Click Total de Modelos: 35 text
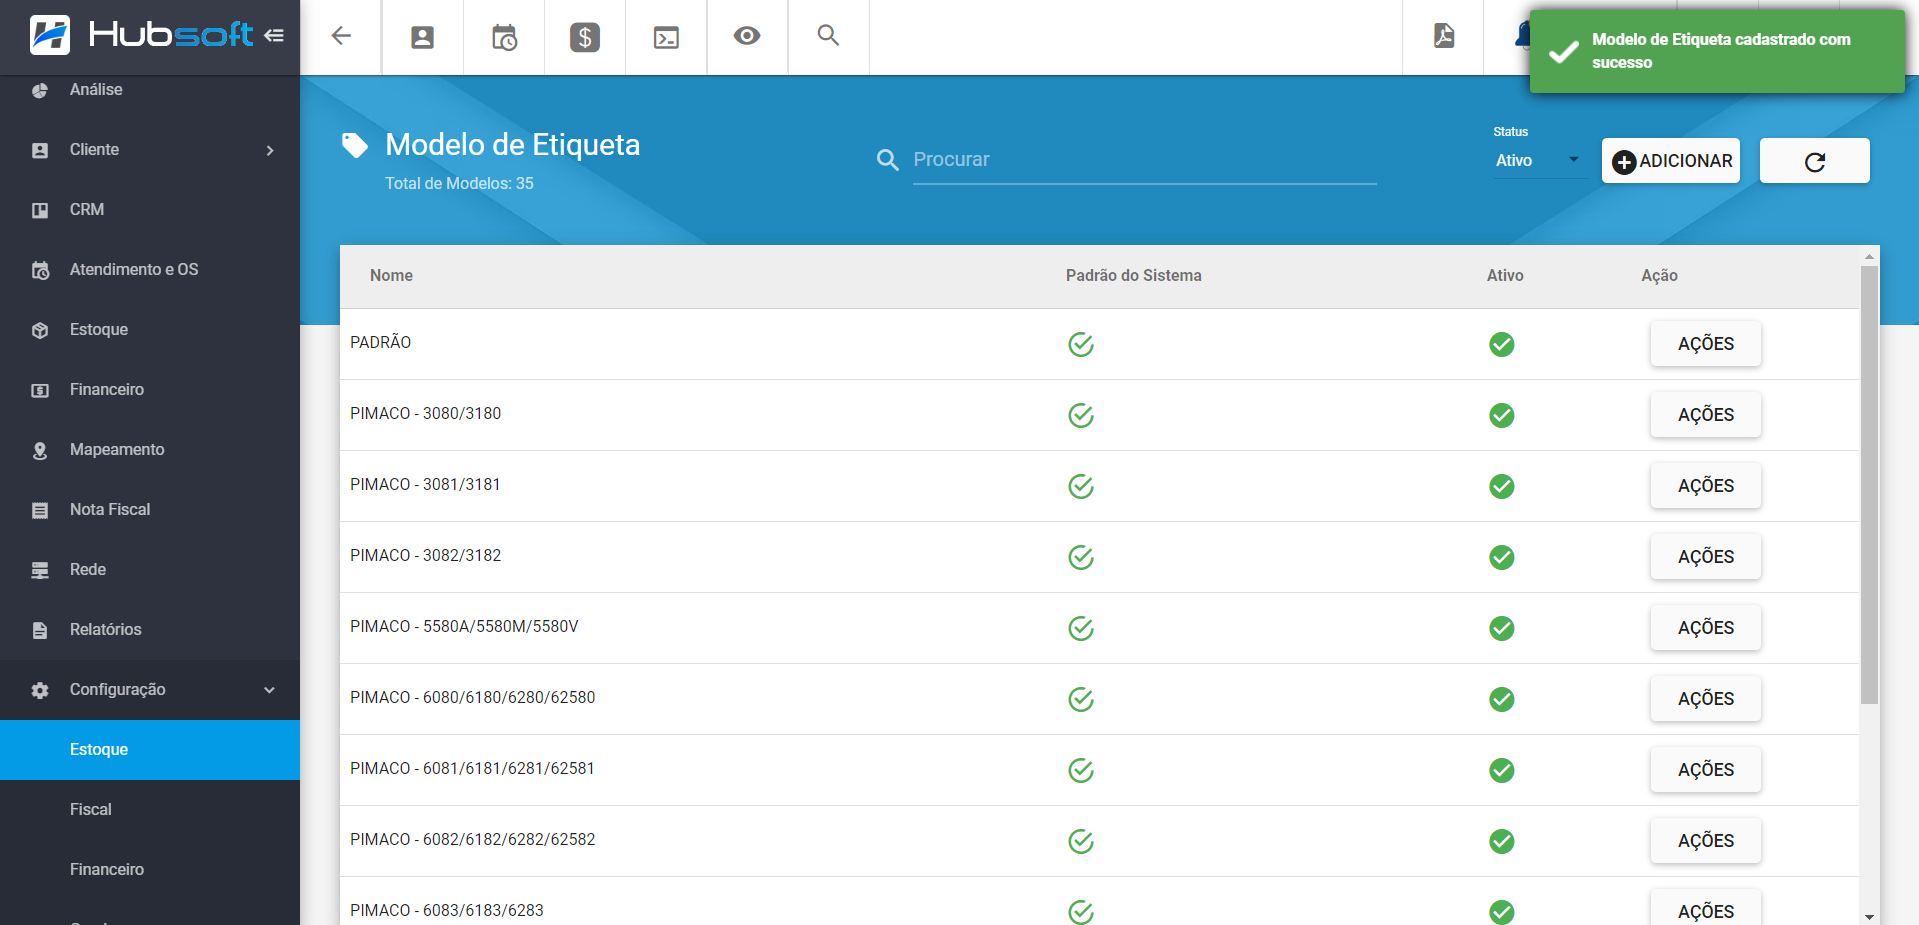Image resolution: width=1919 pixels, height=925 pixels. click(459, 184)
